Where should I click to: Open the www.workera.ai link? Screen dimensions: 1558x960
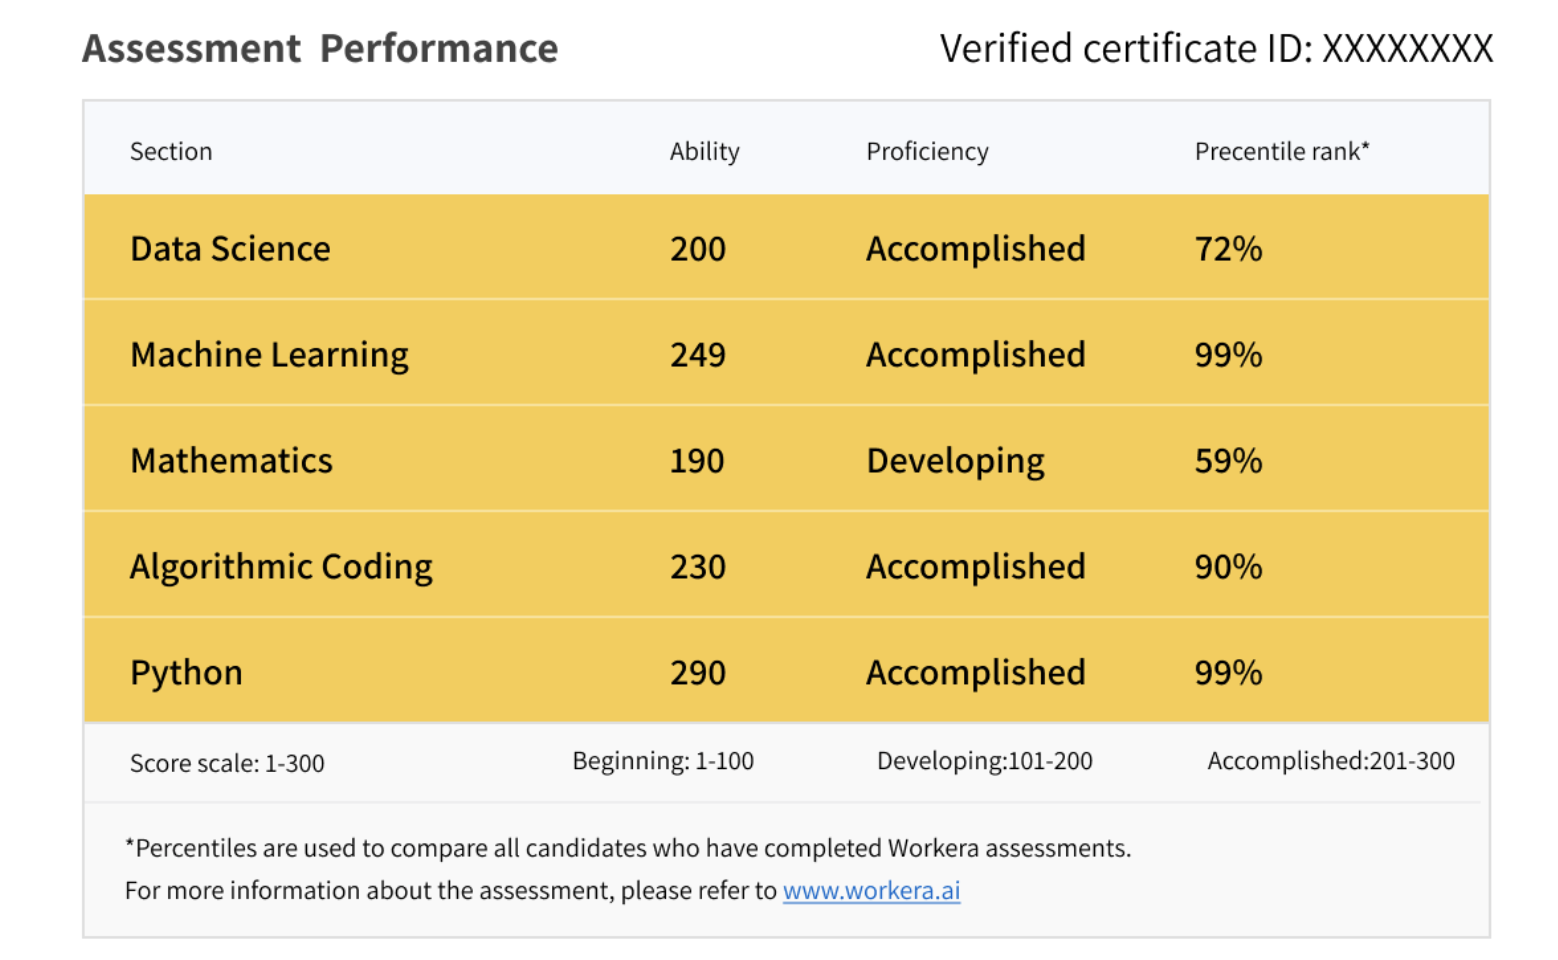click(x=871, y=891)
